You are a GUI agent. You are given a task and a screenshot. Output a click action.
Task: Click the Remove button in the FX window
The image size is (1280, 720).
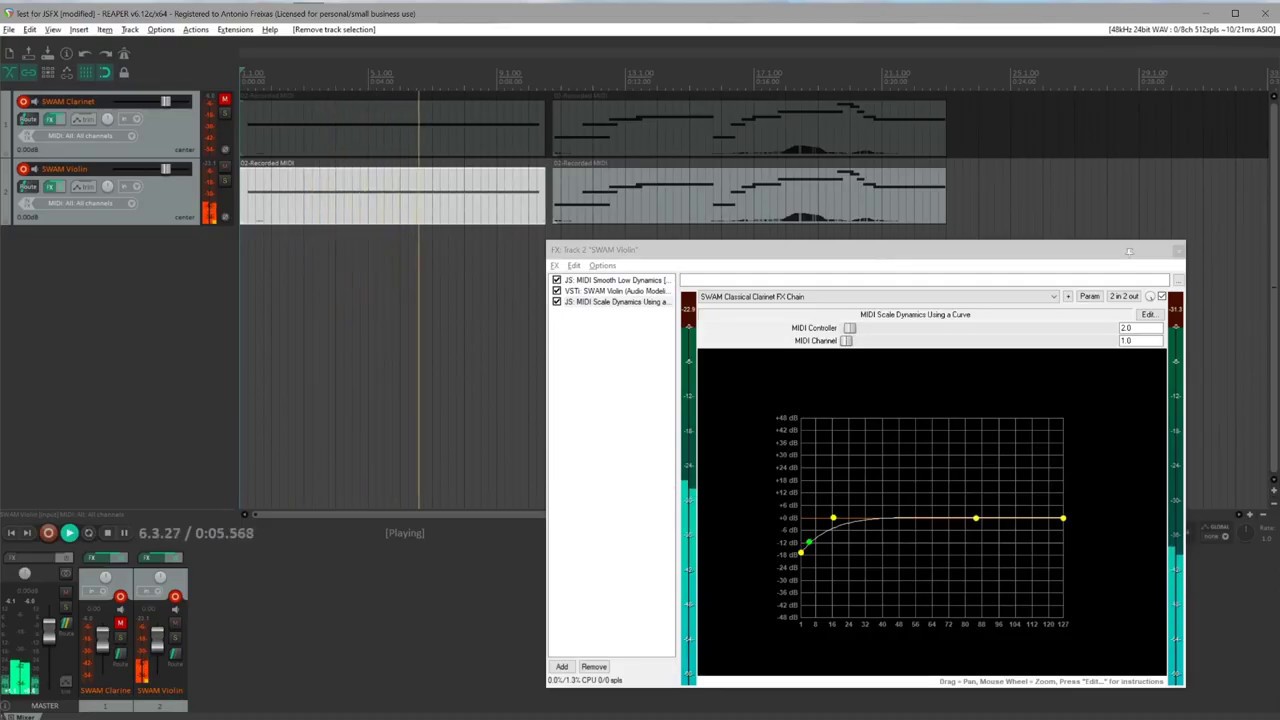tap(594, 667)
